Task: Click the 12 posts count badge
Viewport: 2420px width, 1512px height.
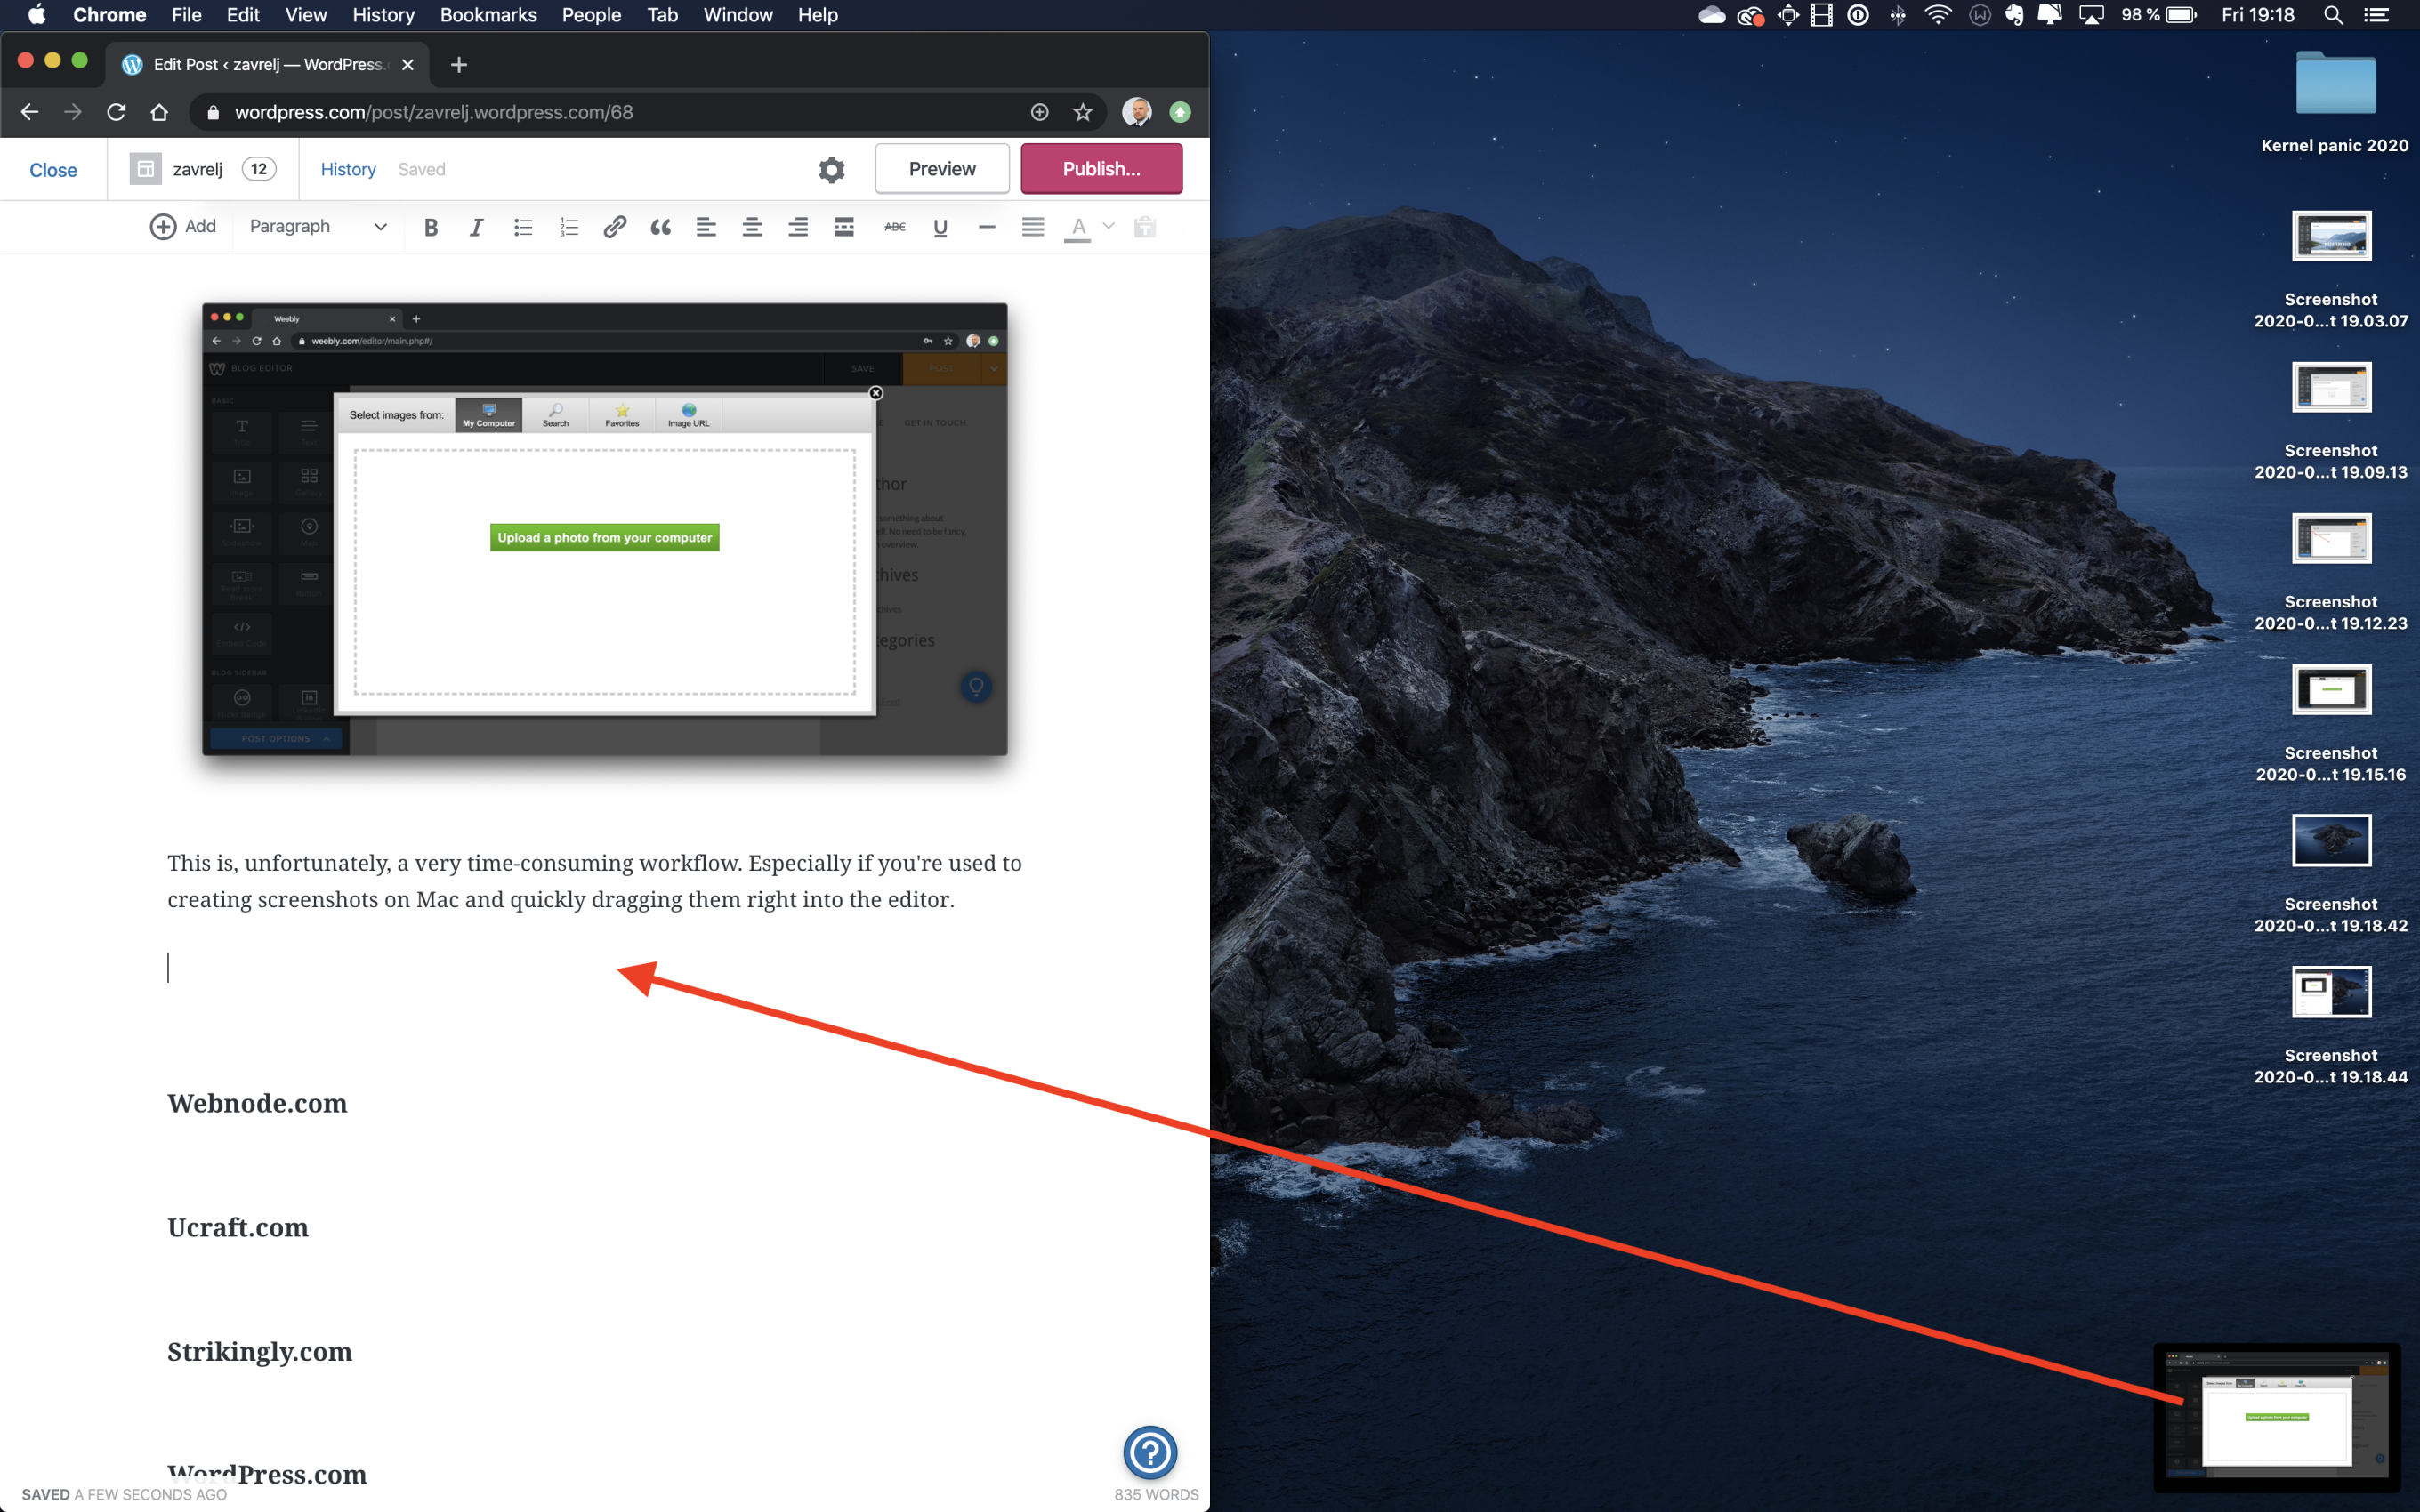Action: [259, 169]
